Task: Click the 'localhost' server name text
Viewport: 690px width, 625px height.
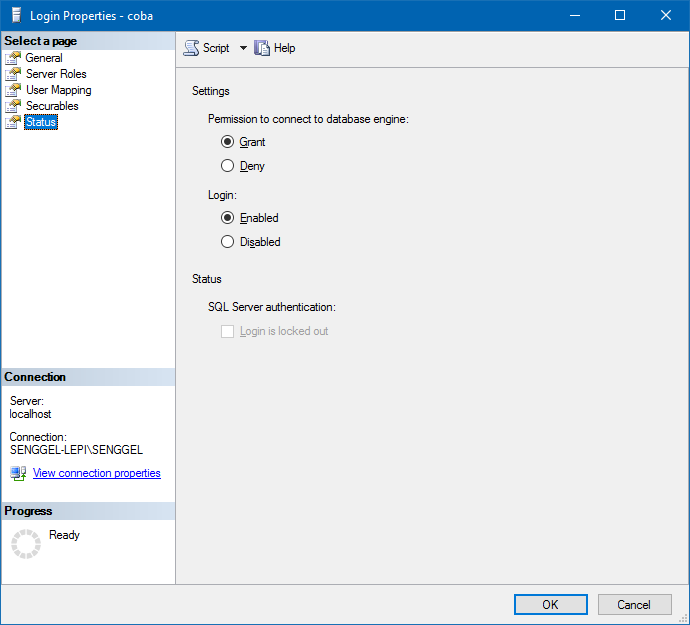Action: click(x=30, y=414)
